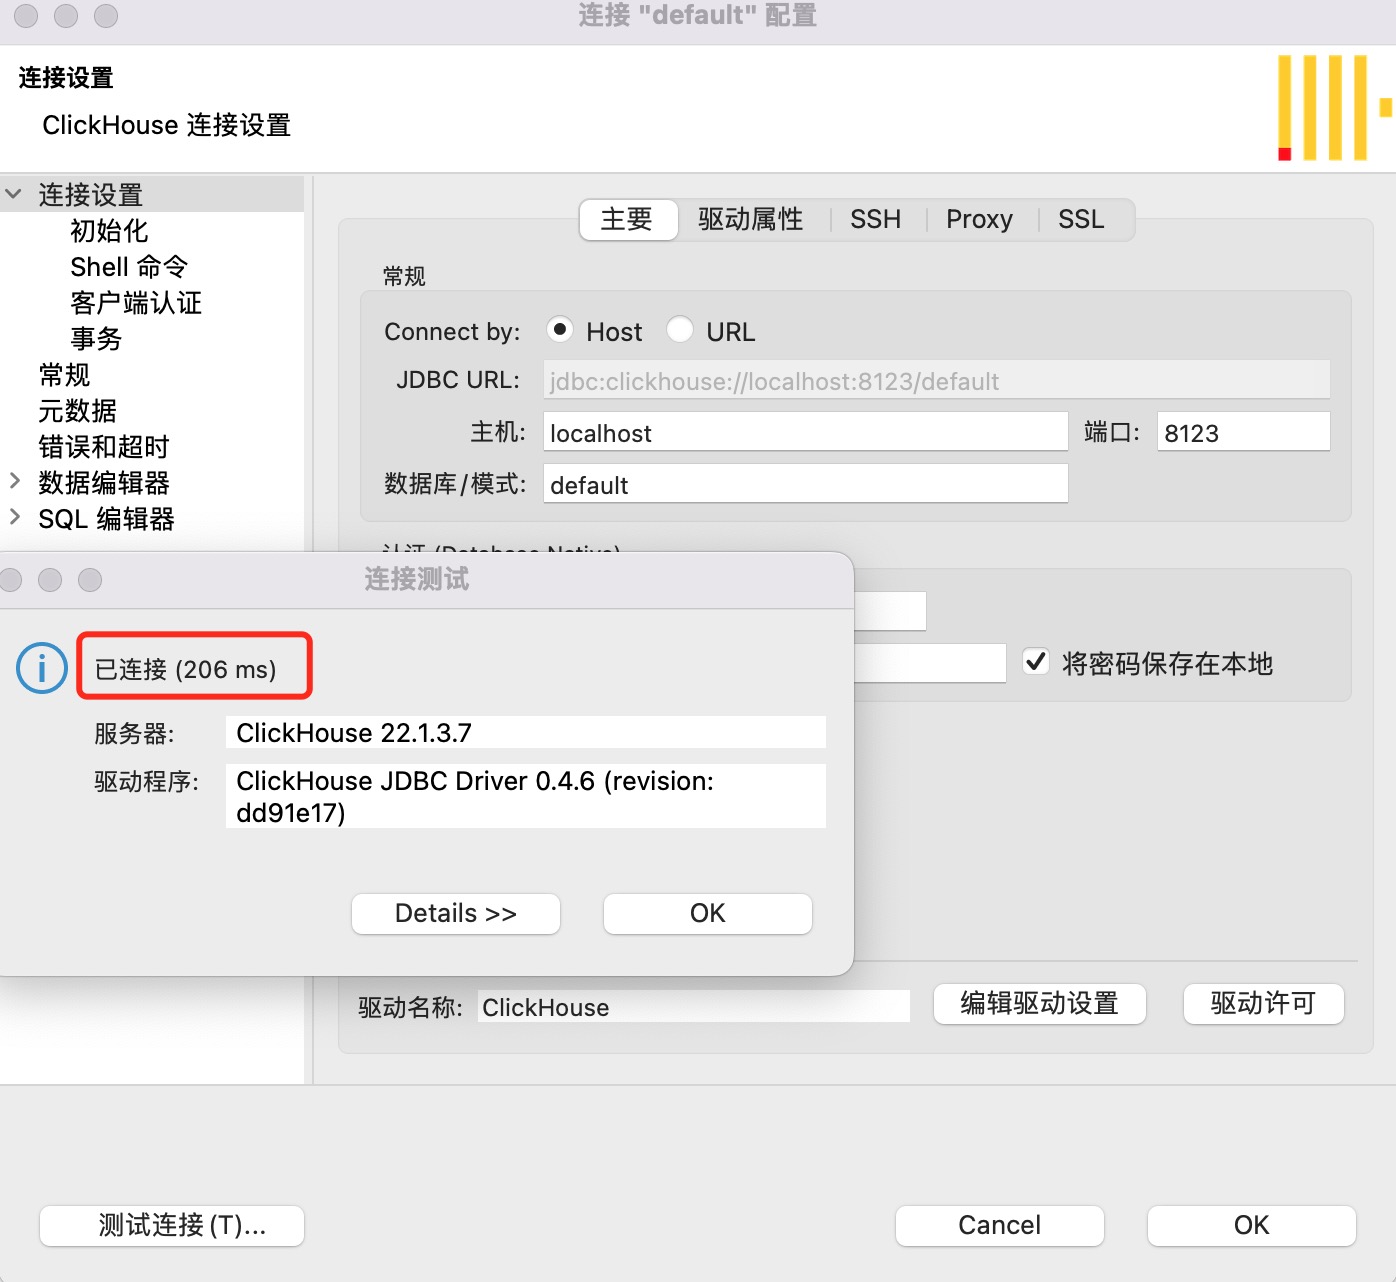
Task: Open the Proxy tab
Action: 980,219
